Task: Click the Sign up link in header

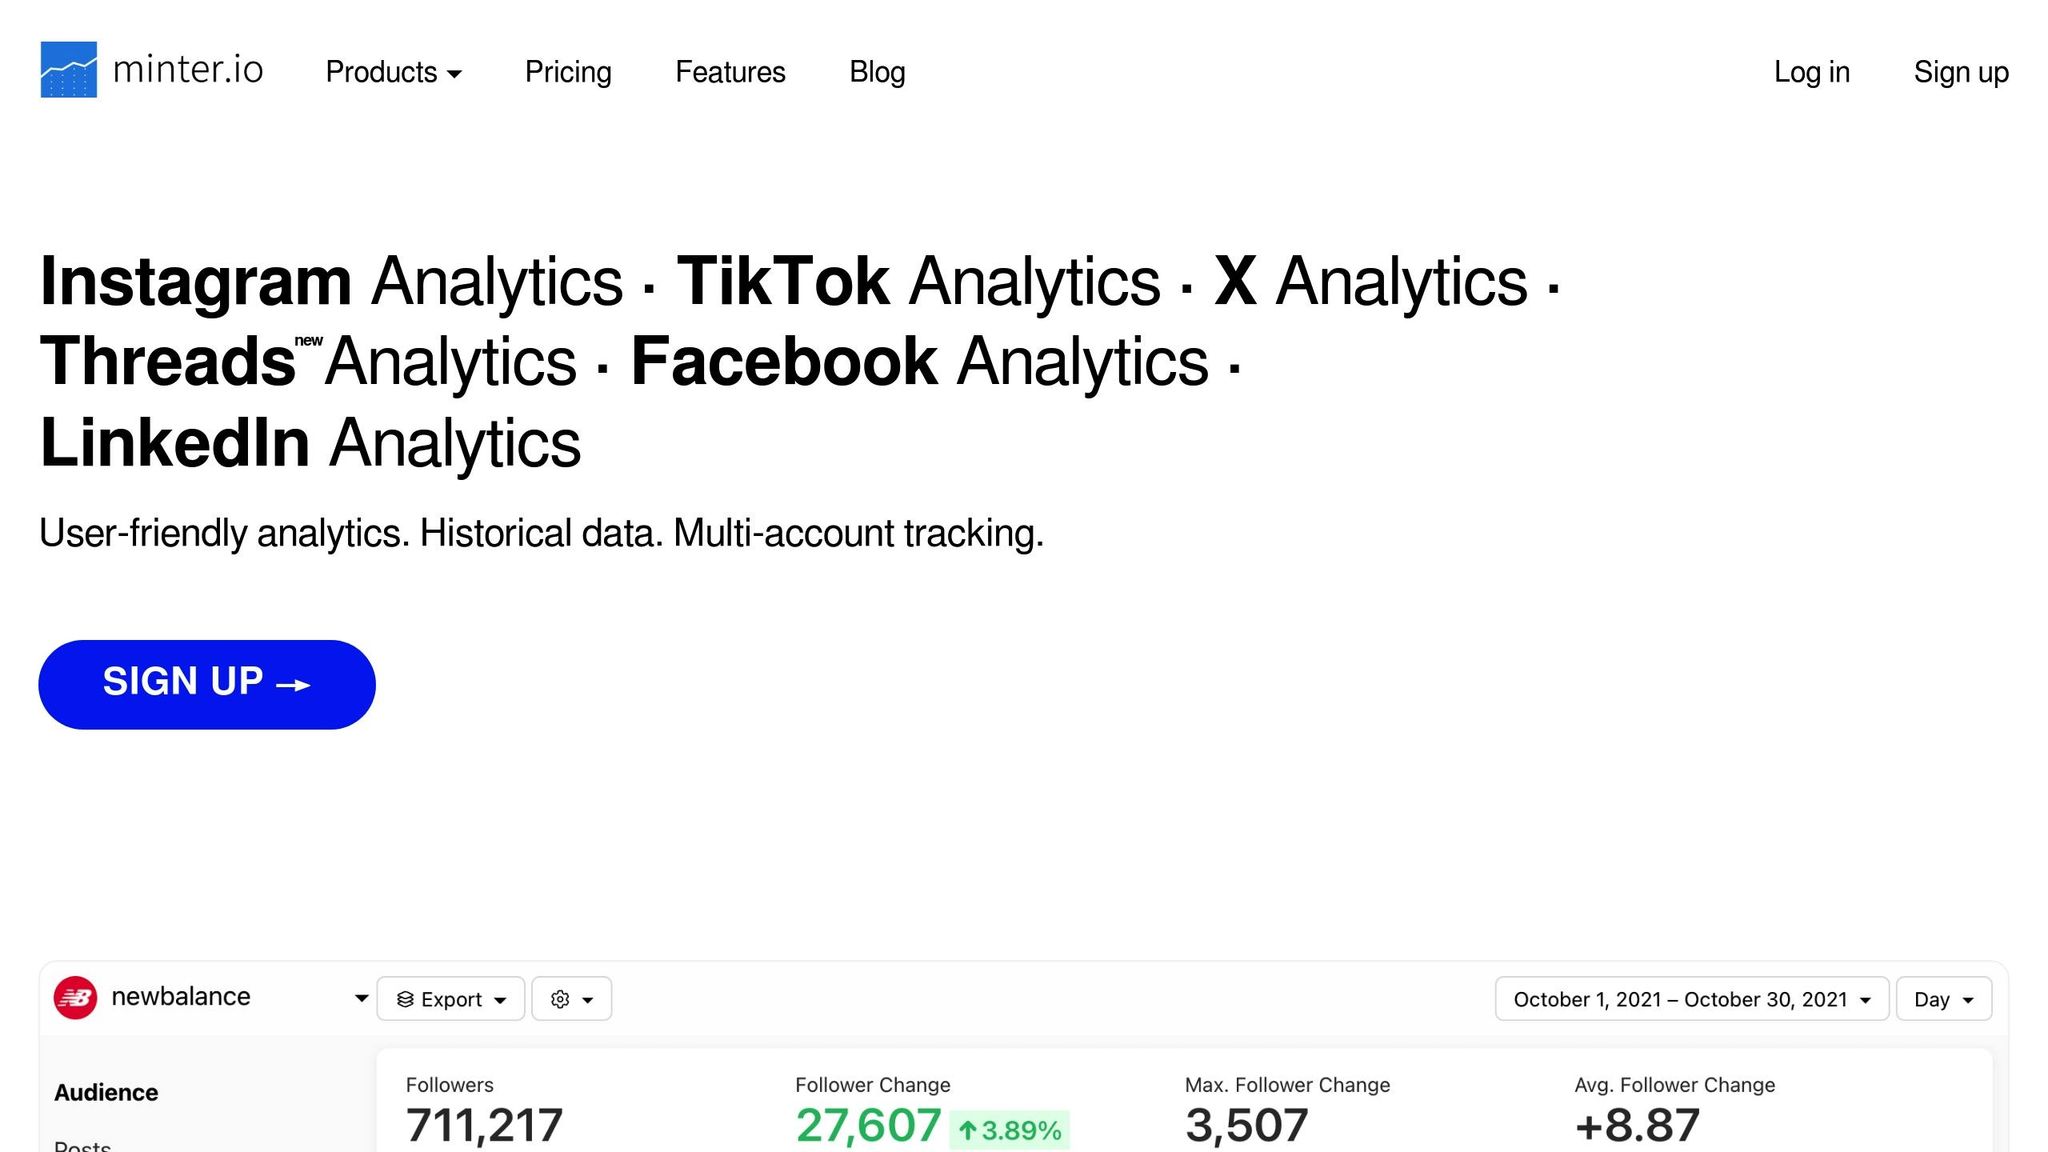Action: (1960, 72)
